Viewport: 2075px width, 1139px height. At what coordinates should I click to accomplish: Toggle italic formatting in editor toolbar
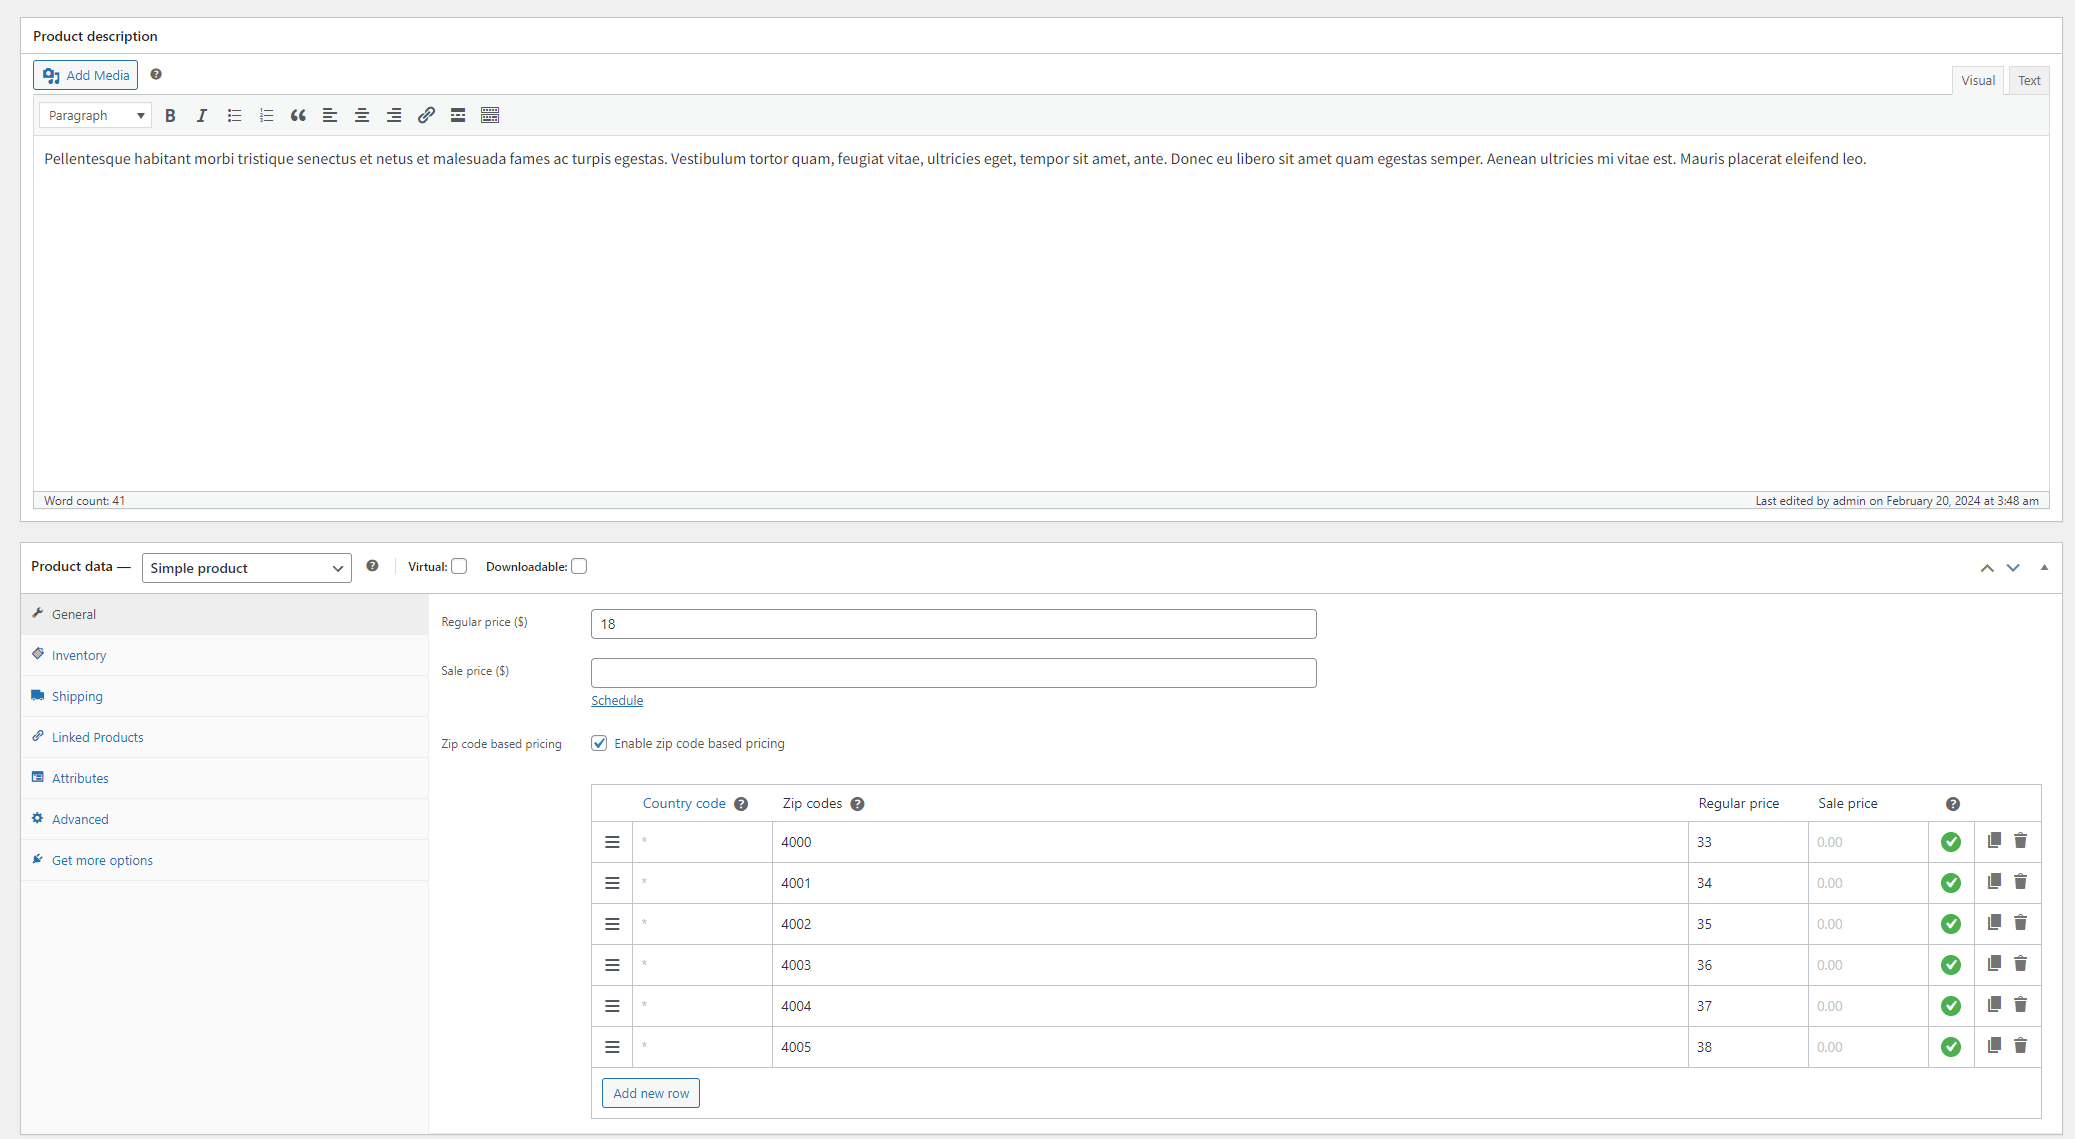pyautogui.click(x=202, y=116)
